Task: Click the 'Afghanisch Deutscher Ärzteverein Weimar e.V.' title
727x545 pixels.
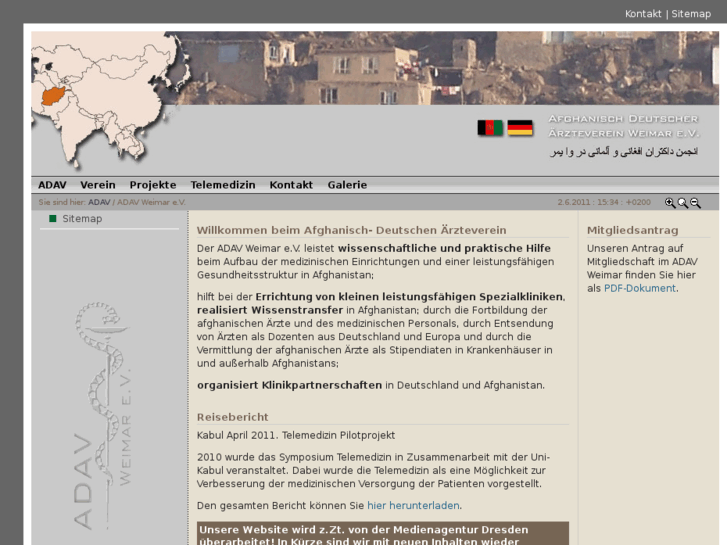Action: click(x=624, y=126)
